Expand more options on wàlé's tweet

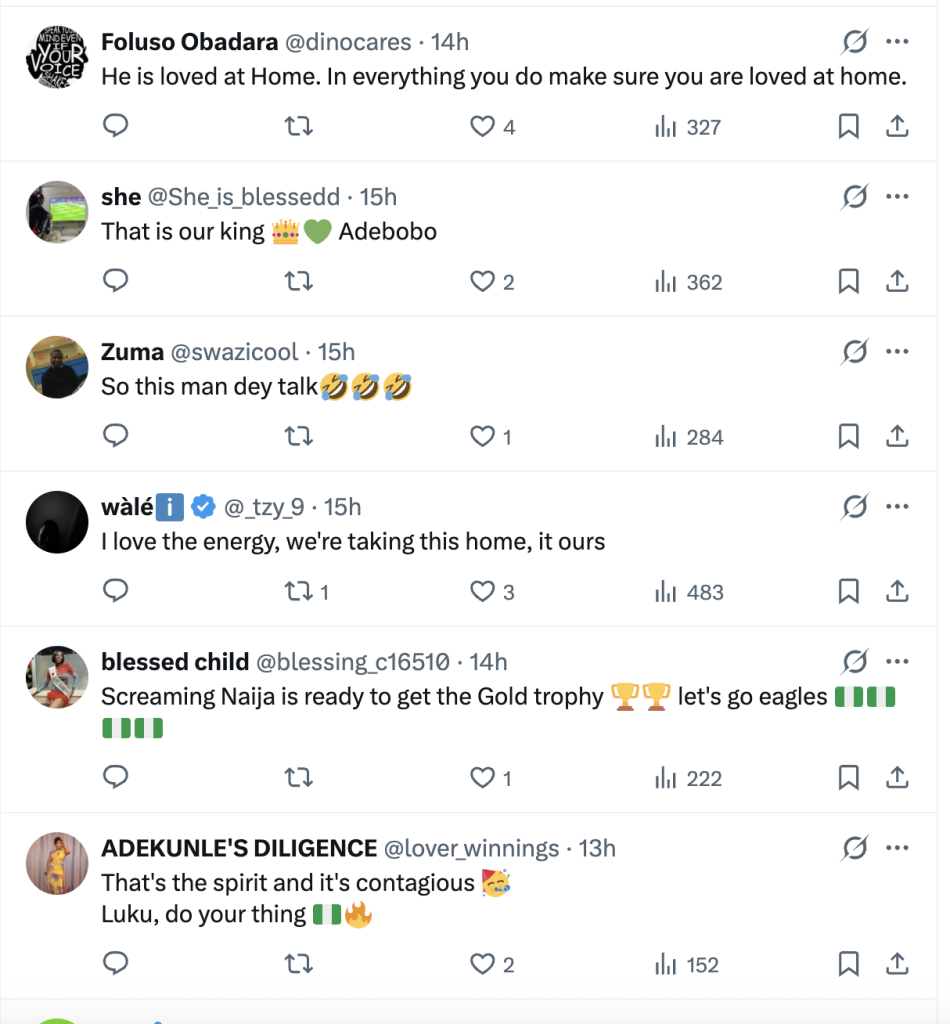point(897,507)
